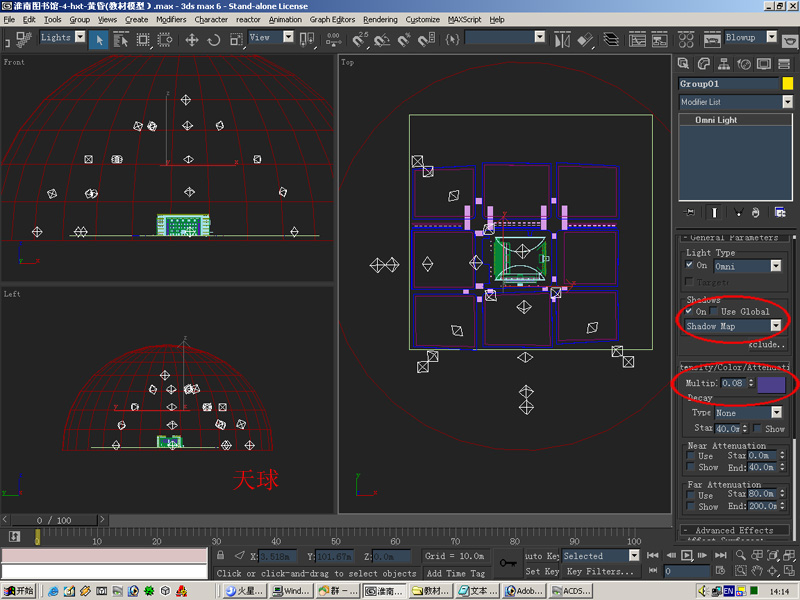Click the yellow object color swatch

(x=788, y=83)
